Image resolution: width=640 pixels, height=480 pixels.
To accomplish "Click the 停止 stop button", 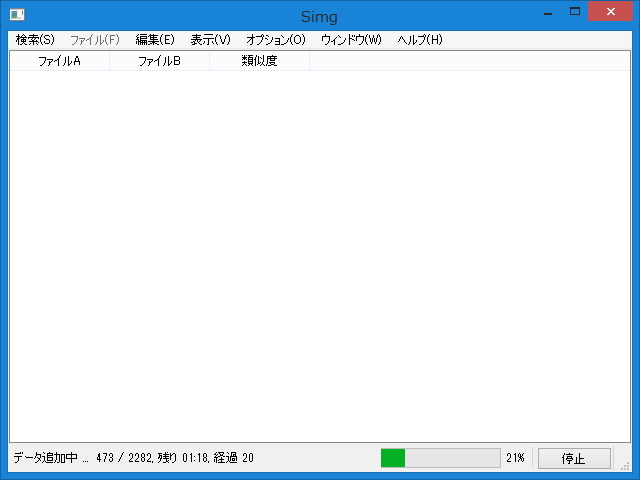I will pos(574,458).
